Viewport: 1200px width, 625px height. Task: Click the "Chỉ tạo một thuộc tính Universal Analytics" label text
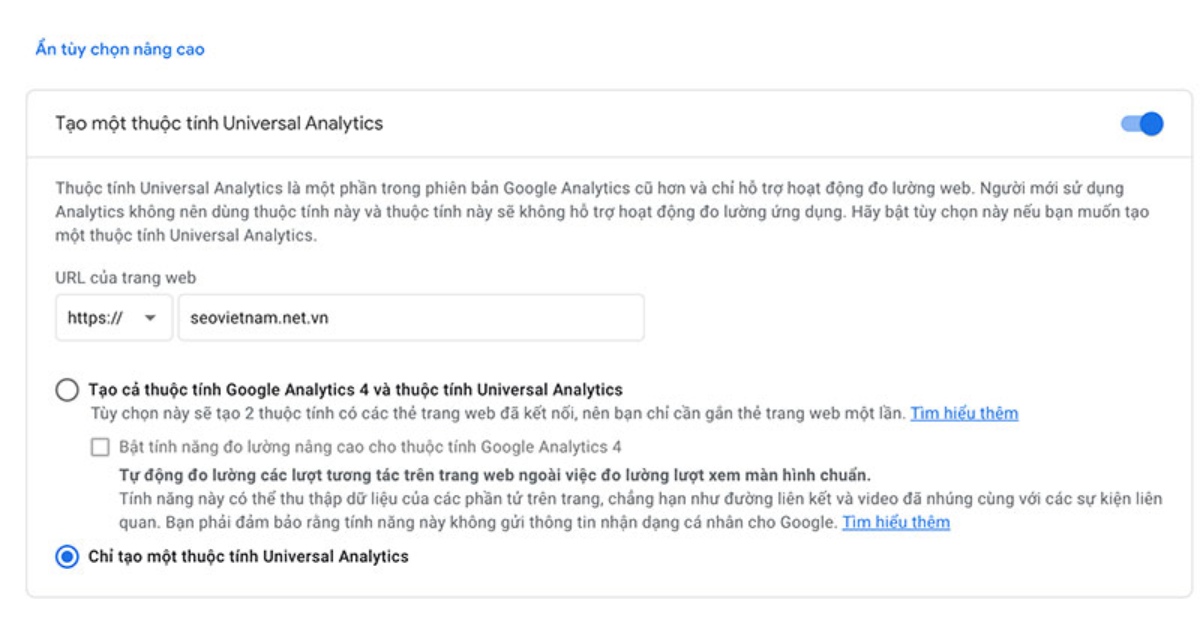[248, 556]
